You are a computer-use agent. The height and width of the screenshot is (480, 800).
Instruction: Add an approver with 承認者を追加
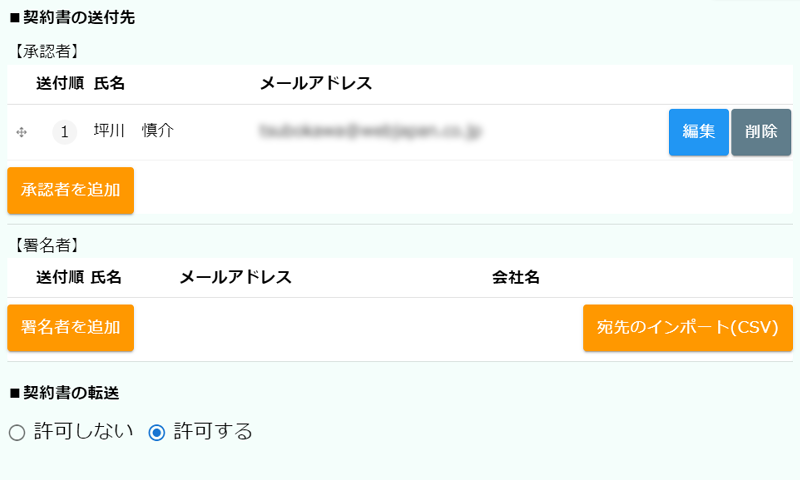click(70, 190)
